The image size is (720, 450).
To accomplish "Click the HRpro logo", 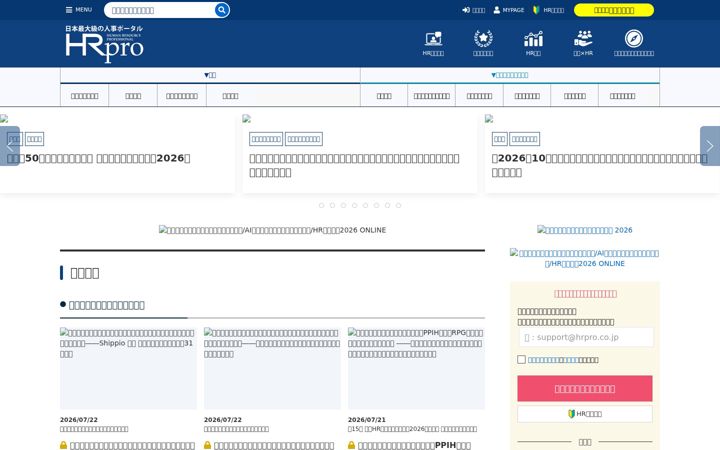I will pyautogui.click(x=104, y=43).
